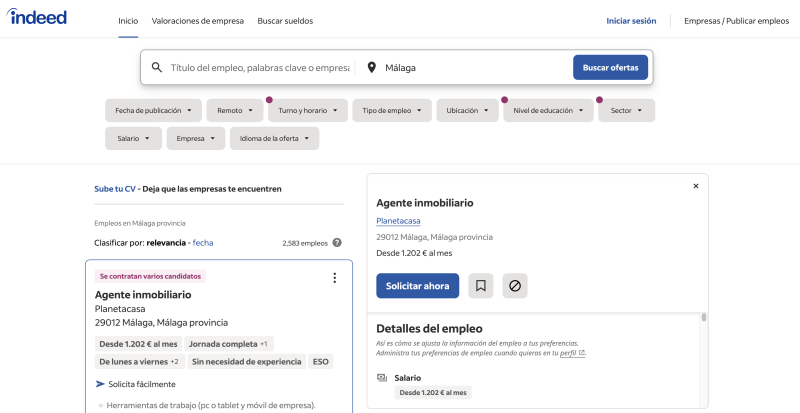Click the location pin icon

[372, 68]
